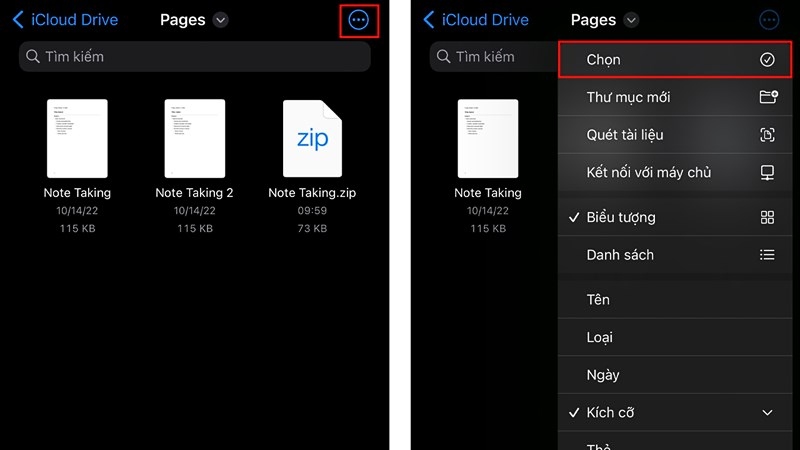Tap the Tìm kiếm search field in left screen
Screen dimensions: 800x450
[195, 57]
